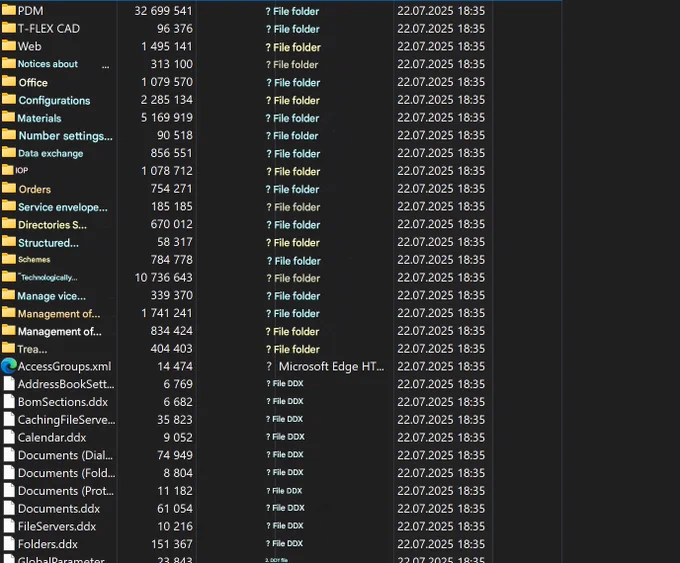Select the 'Technologically...' folder name
The width and height of the screenshot is (680, 563).
coord(48,277)
